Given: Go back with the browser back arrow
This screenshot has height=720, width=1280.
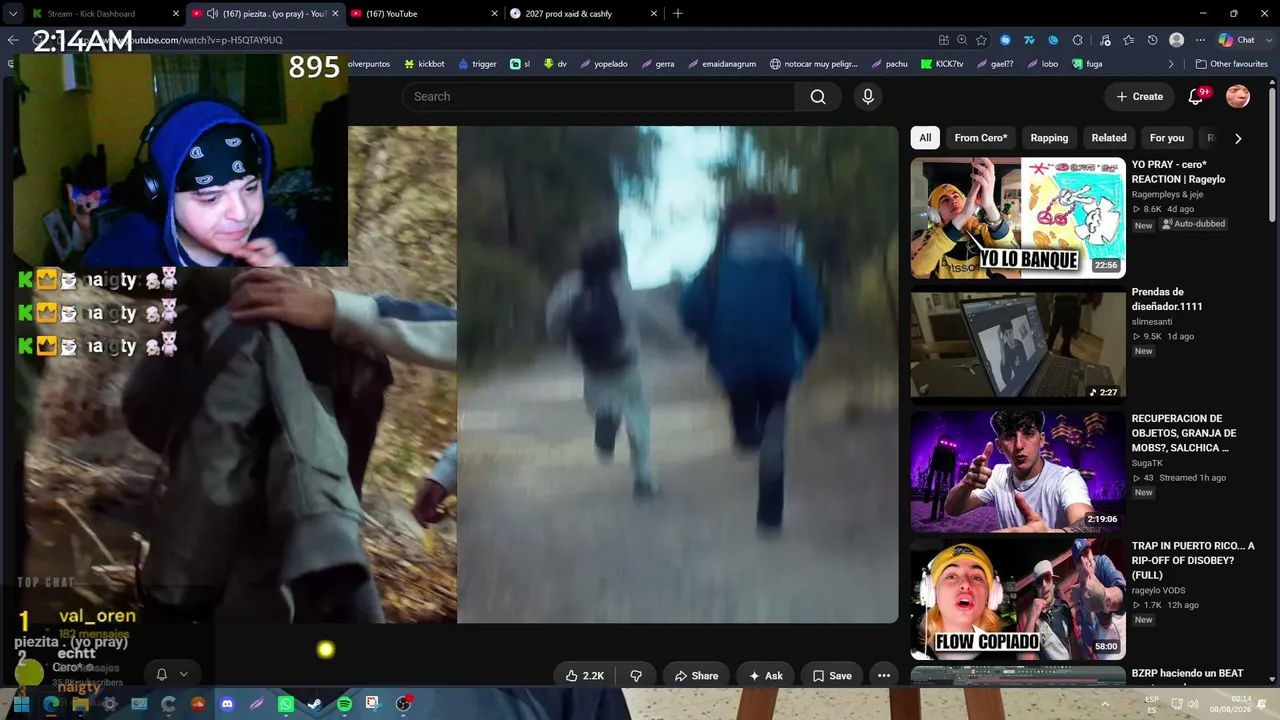Looking at the screenshot, I should point(13,40).
